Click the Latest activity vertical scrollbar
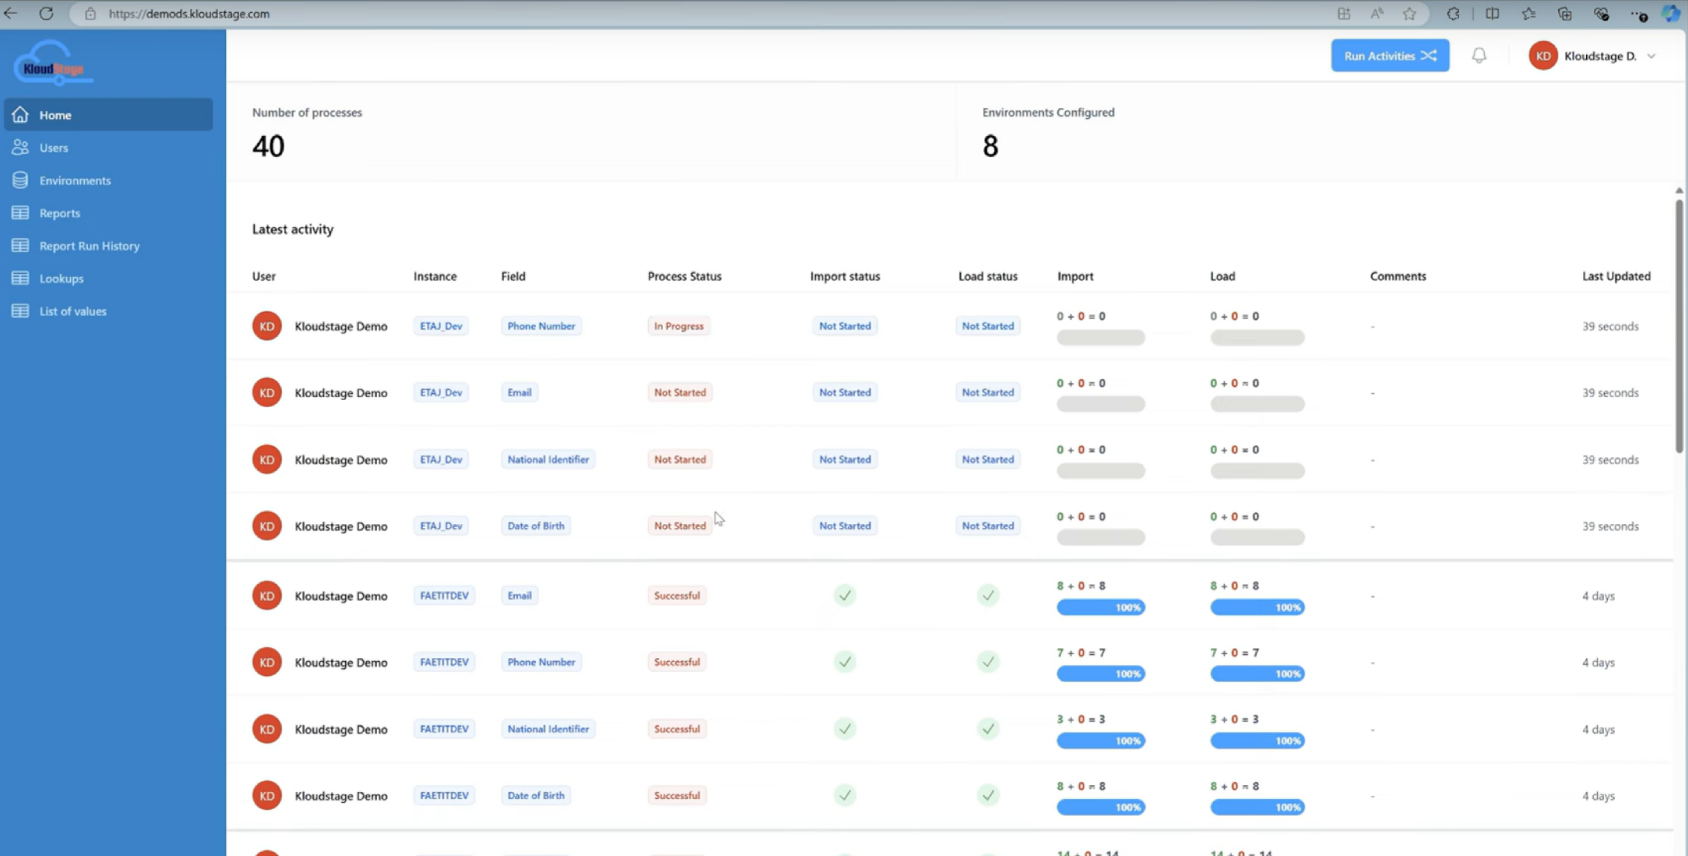The image size is (1688, 856). pyautogui.click(x=1679, y=325)
